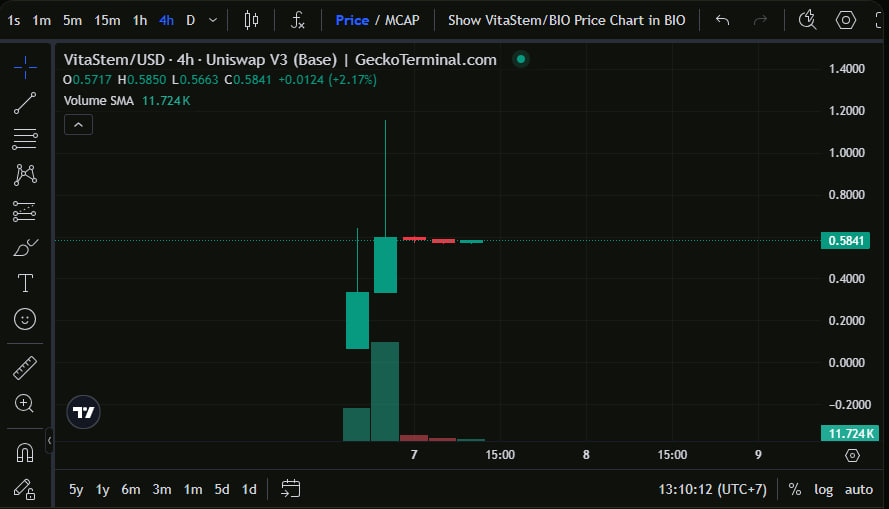Click the Volume SMA indicator label
Screen dimensions: 889x509
(x=99, y=101)
